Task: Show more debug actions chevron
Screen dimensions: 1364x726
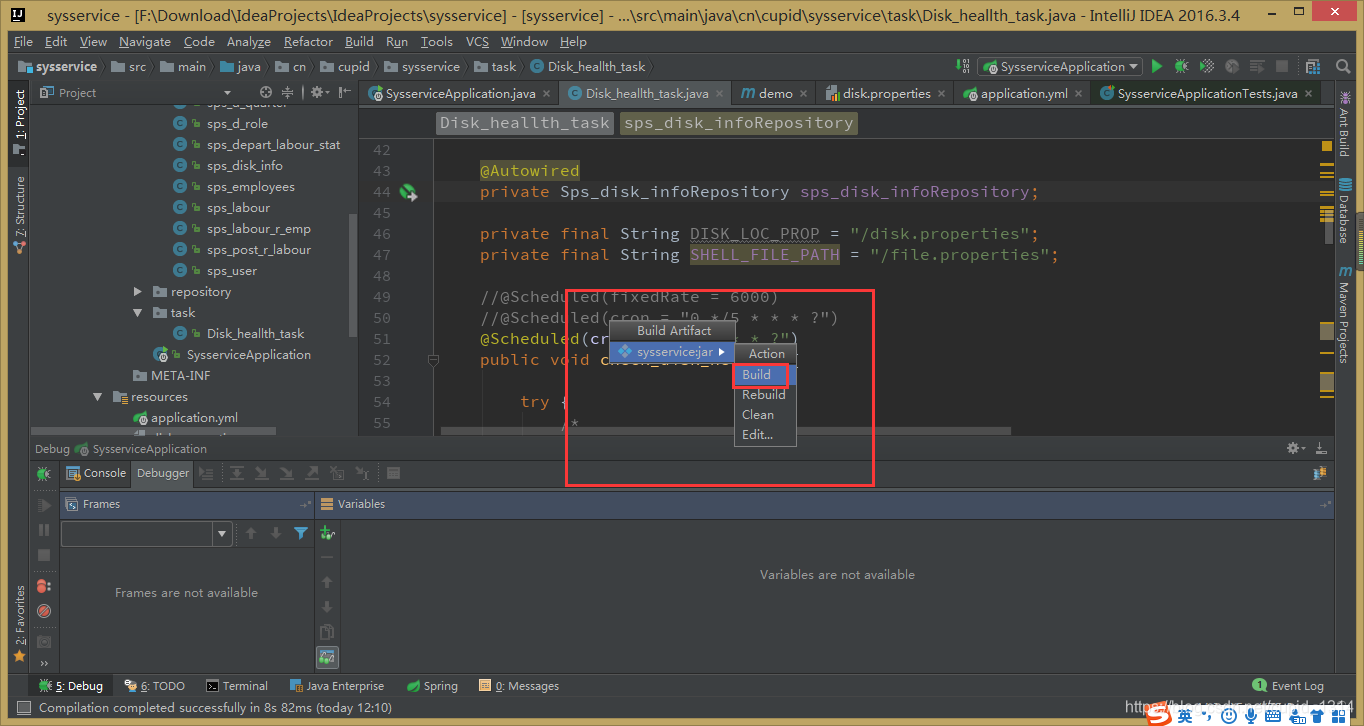Action: [x=44, y=664]
